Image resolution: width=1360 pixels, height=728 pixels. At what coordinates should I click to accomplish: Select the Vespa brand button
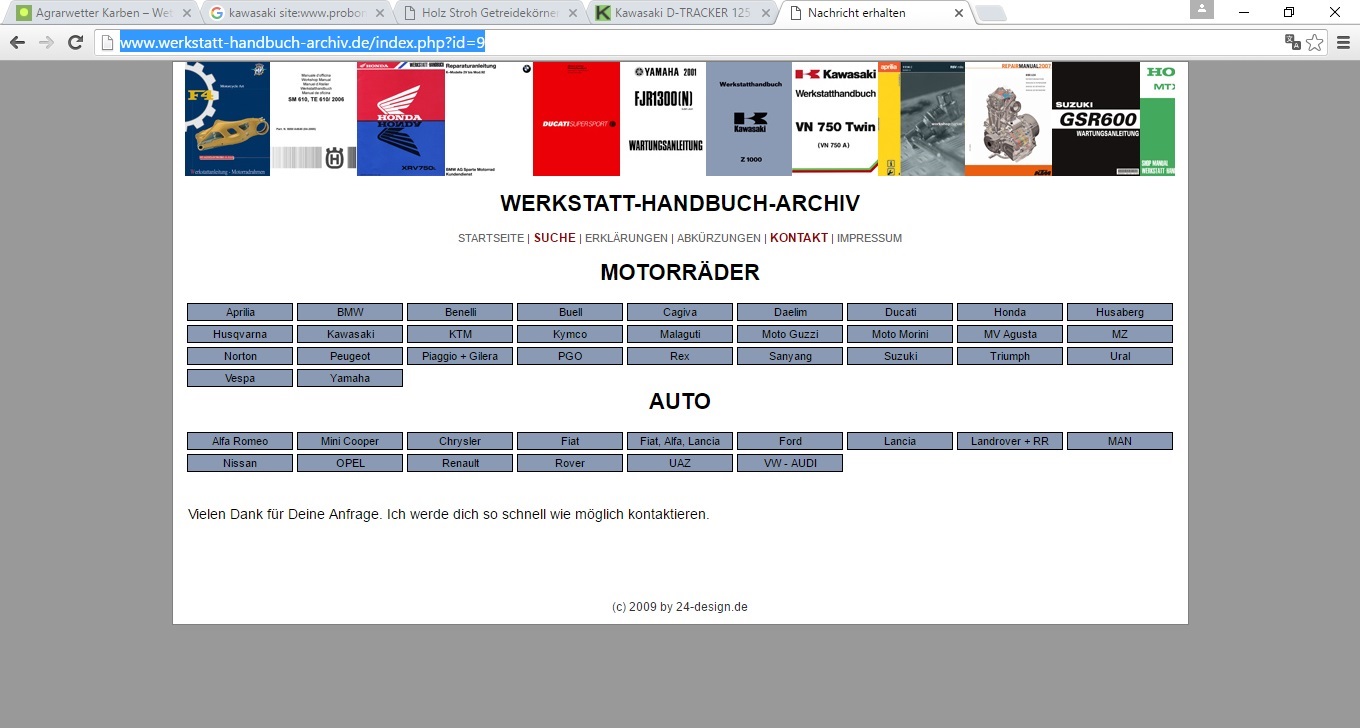(240, 378)
